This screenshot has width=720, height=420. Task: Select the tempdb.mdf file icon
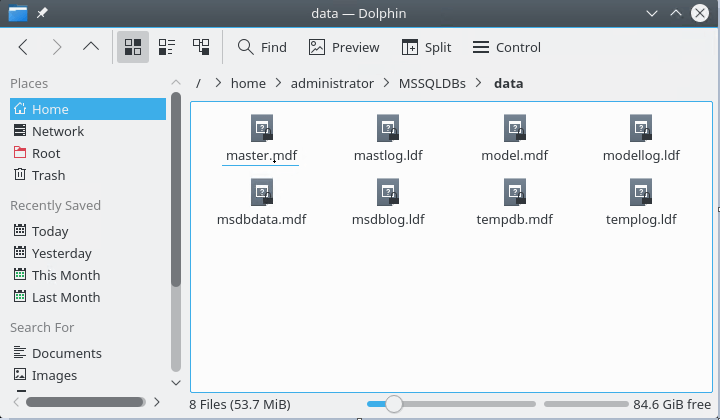(x=515, y=192)
